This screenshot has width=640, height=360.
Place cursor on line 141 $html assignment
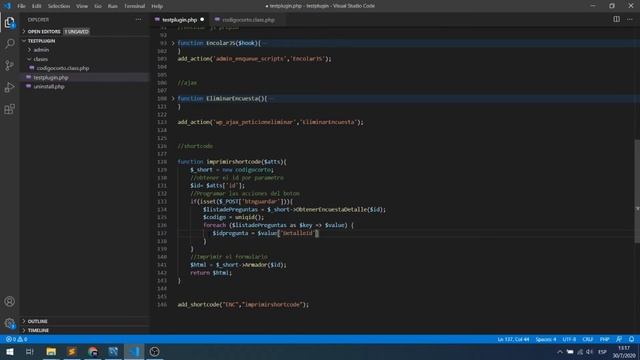(238, 265)
